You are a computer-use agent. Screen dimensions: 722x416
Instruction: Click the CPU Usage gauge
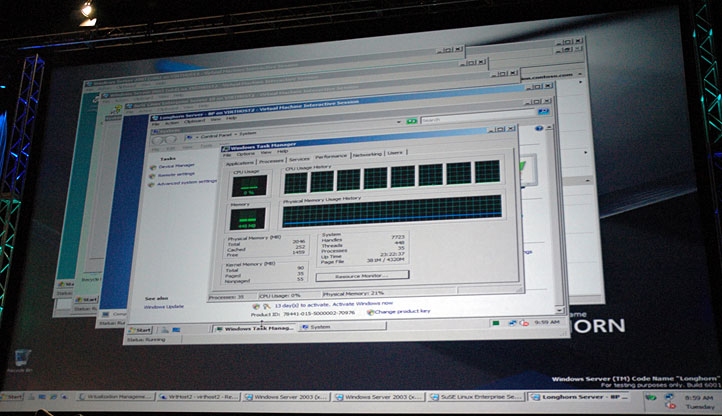click(x=248, y=186)
